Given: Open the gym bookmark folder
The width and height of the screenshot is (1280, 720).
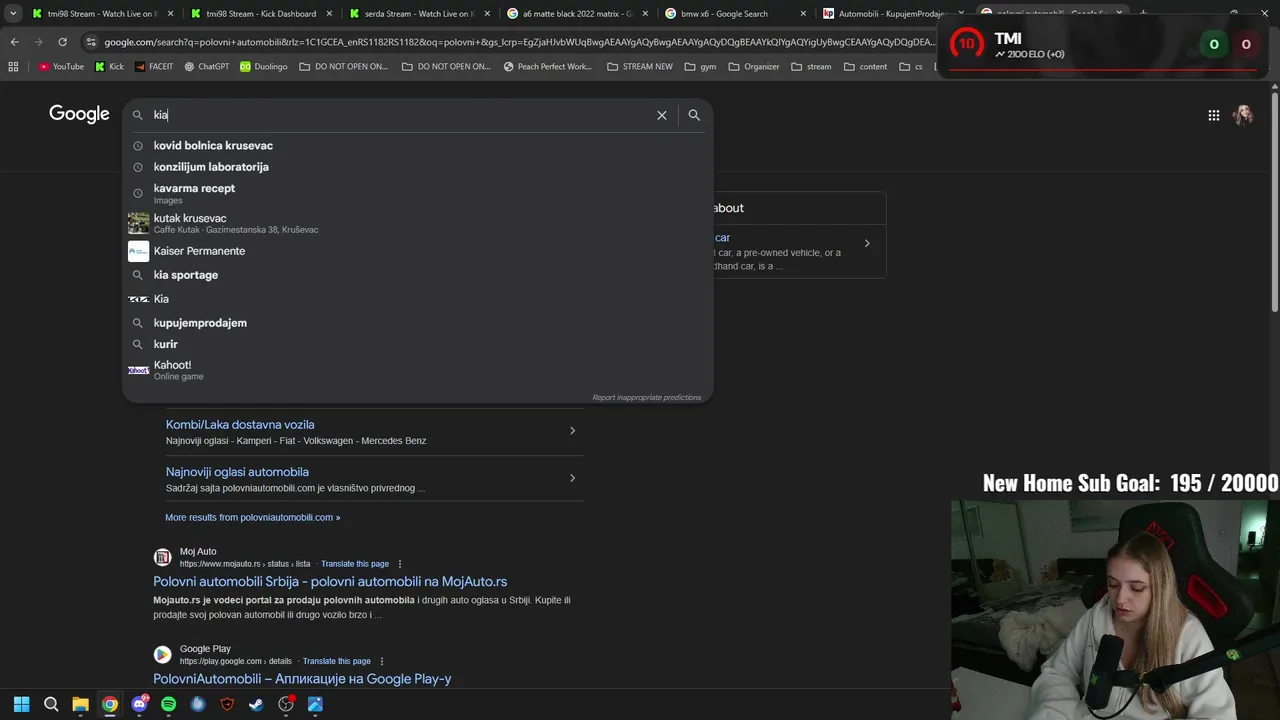Looking at the screenshot, I should 700,67.
